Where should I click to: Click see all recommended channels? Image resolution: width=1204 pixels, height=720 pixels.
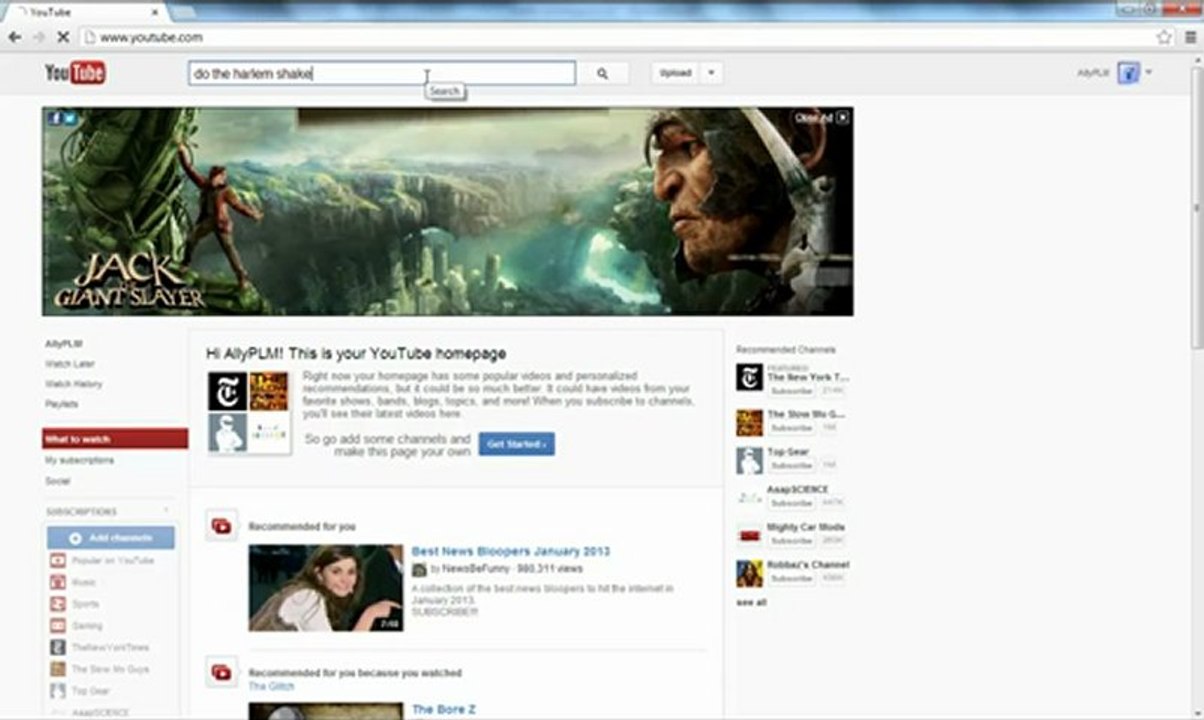click(751, 603)
